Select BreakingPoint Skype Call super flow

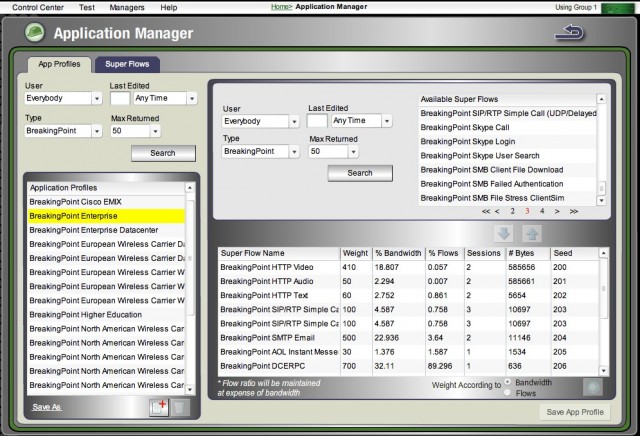(x=507, y=127)
